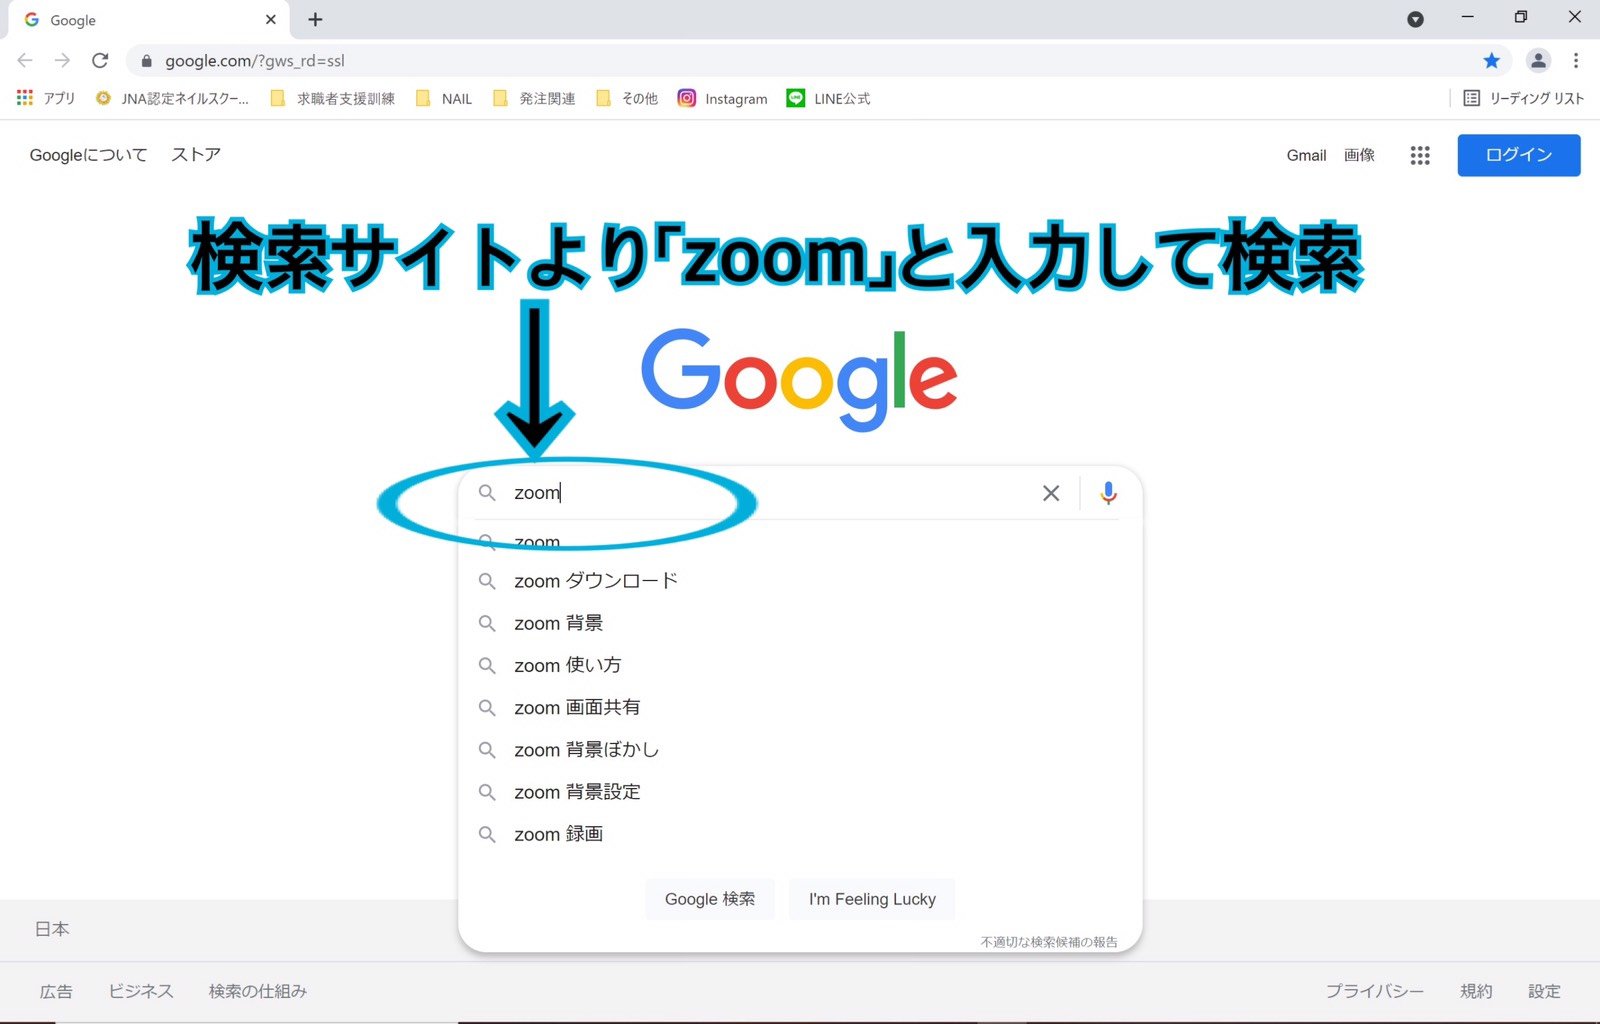Screen dimensions: 1600x1024
Task: Select the zoom ダウンロード suggestion
Action: point(800,581)
